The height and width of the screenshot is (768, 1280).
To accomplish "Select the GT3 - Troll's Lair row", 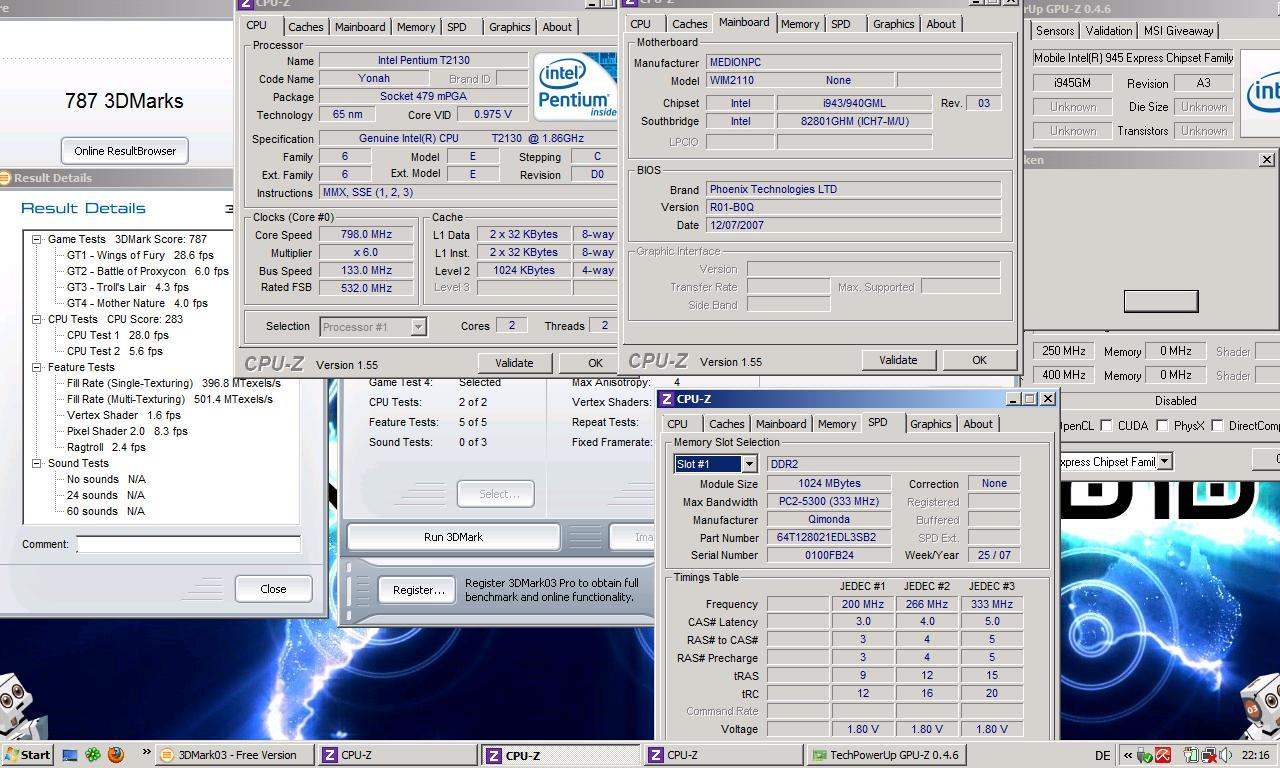I will click(127, 287).
